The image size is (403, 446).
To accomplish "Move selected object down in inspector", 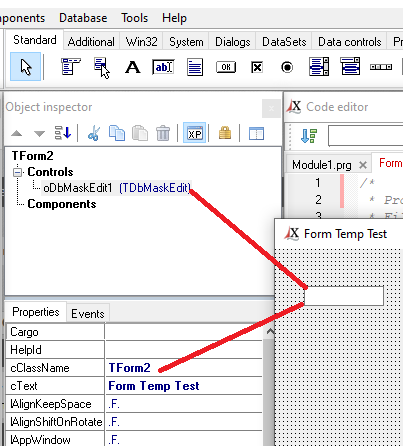I will coord(39,134).
